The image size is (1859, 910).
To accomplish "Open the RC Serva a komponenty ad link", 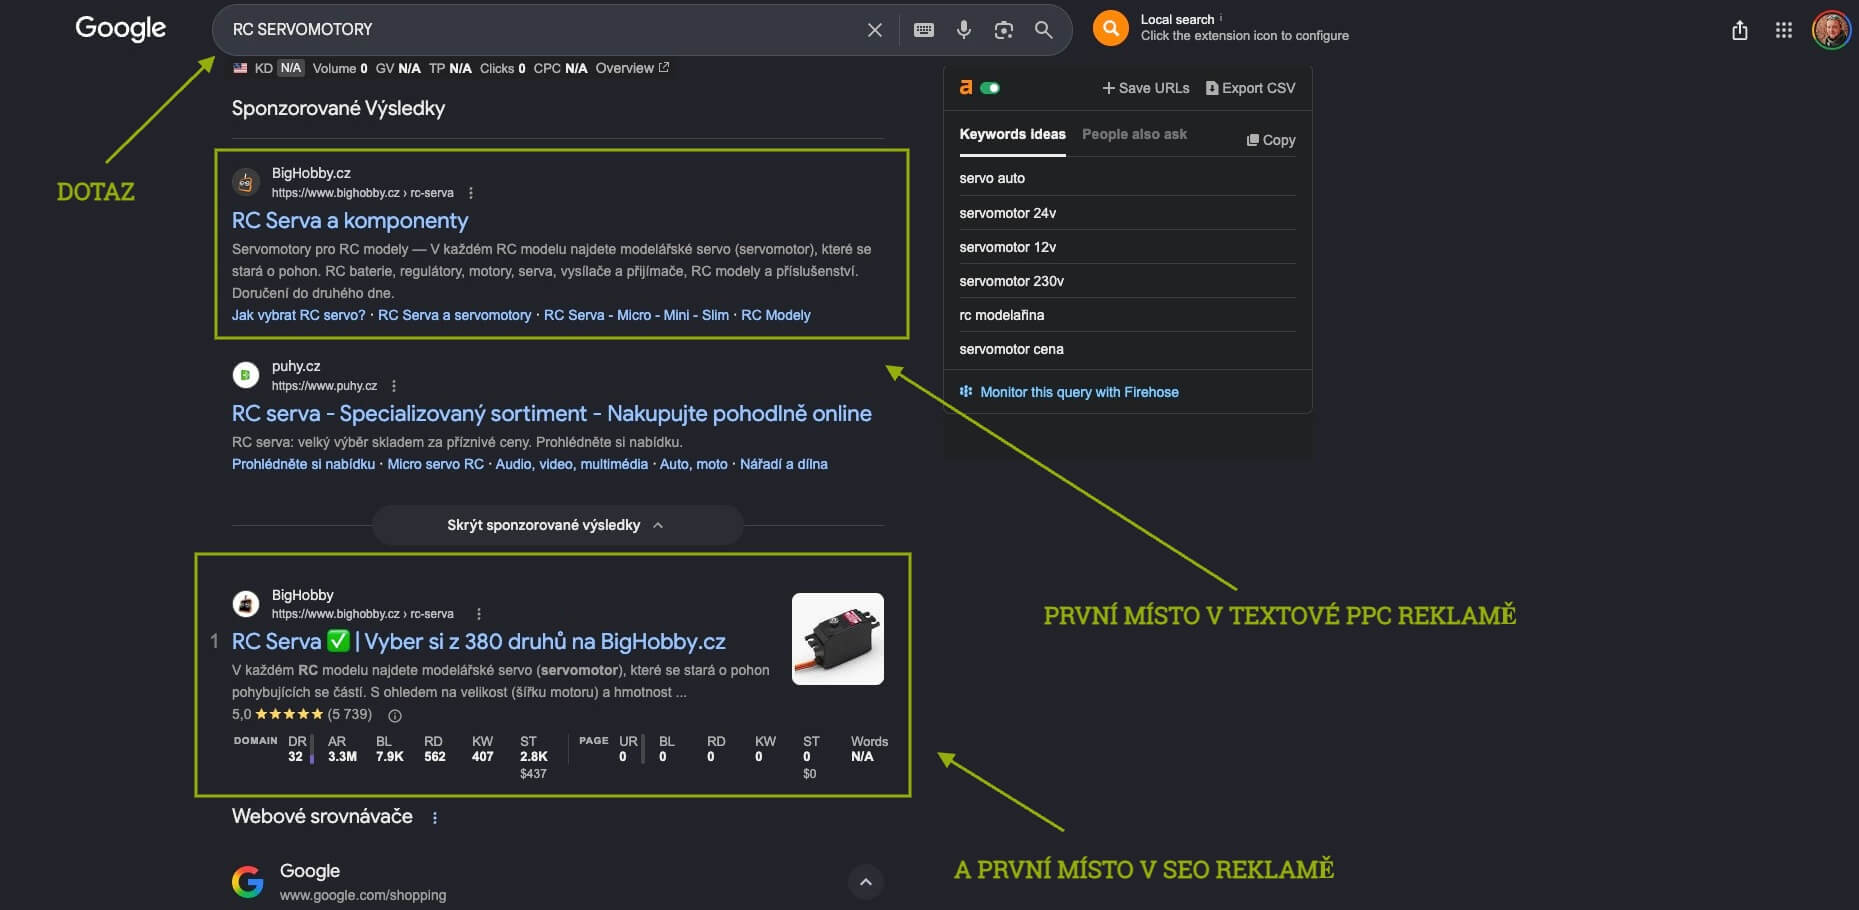I will pyautogui.click(x=350, y=220).
